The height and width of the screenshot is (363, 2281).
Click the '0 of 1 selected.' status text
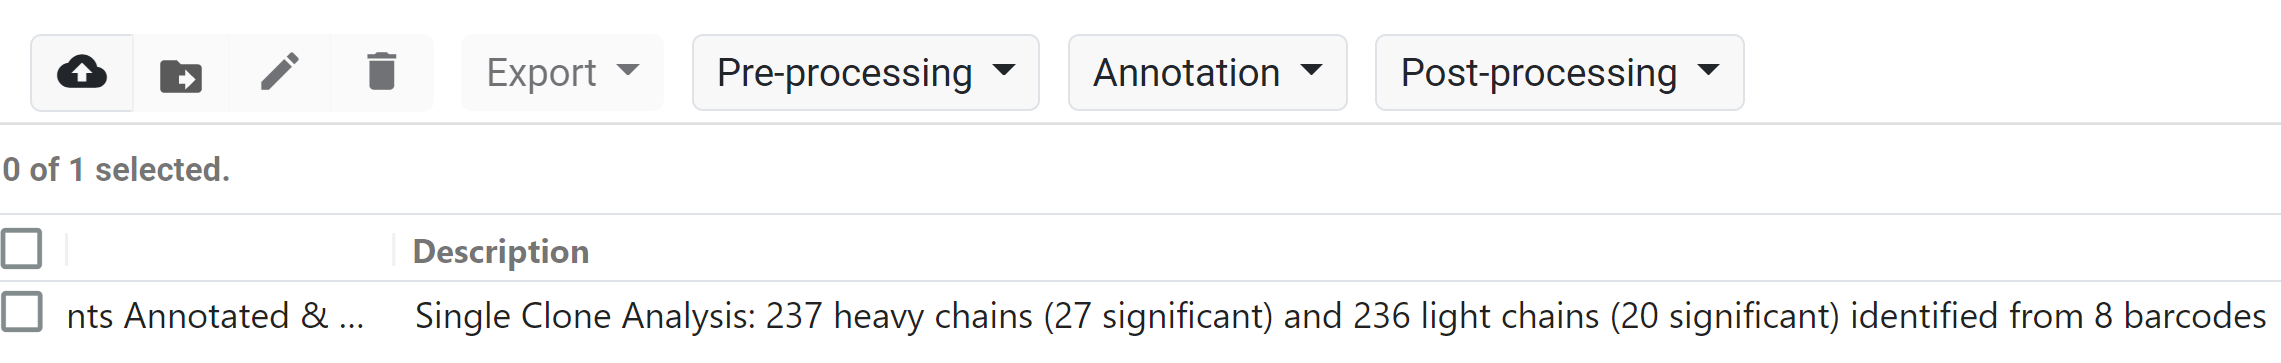116,169
